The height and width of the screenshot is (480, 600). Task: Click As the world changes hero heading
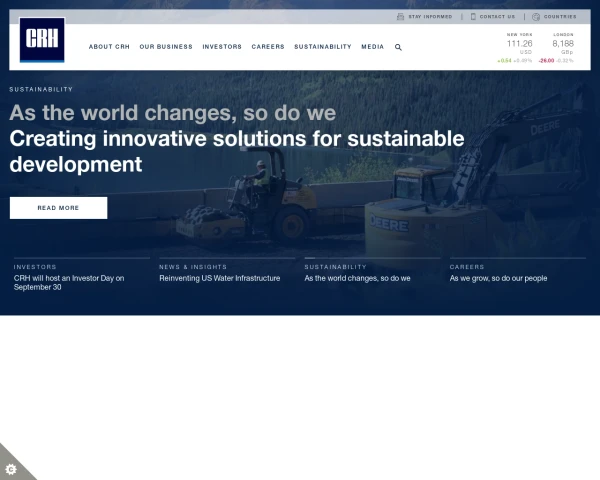[173, 113]
